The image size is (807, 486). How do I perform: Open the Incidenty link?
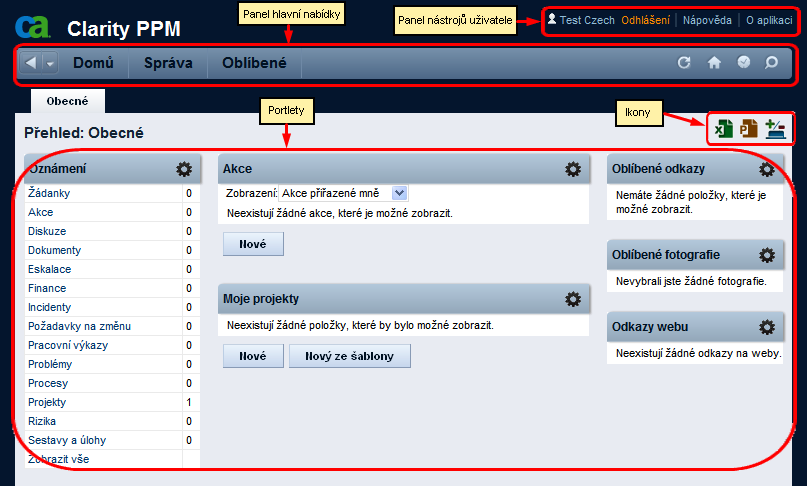pyautogui.click(x=49, y=307)
